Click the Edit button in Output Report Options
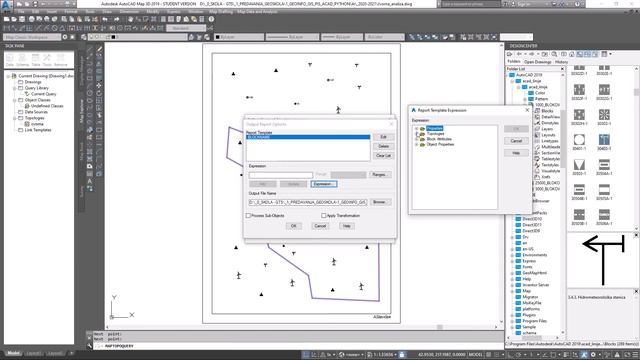 pyautogui.click(x=383, y=137)
